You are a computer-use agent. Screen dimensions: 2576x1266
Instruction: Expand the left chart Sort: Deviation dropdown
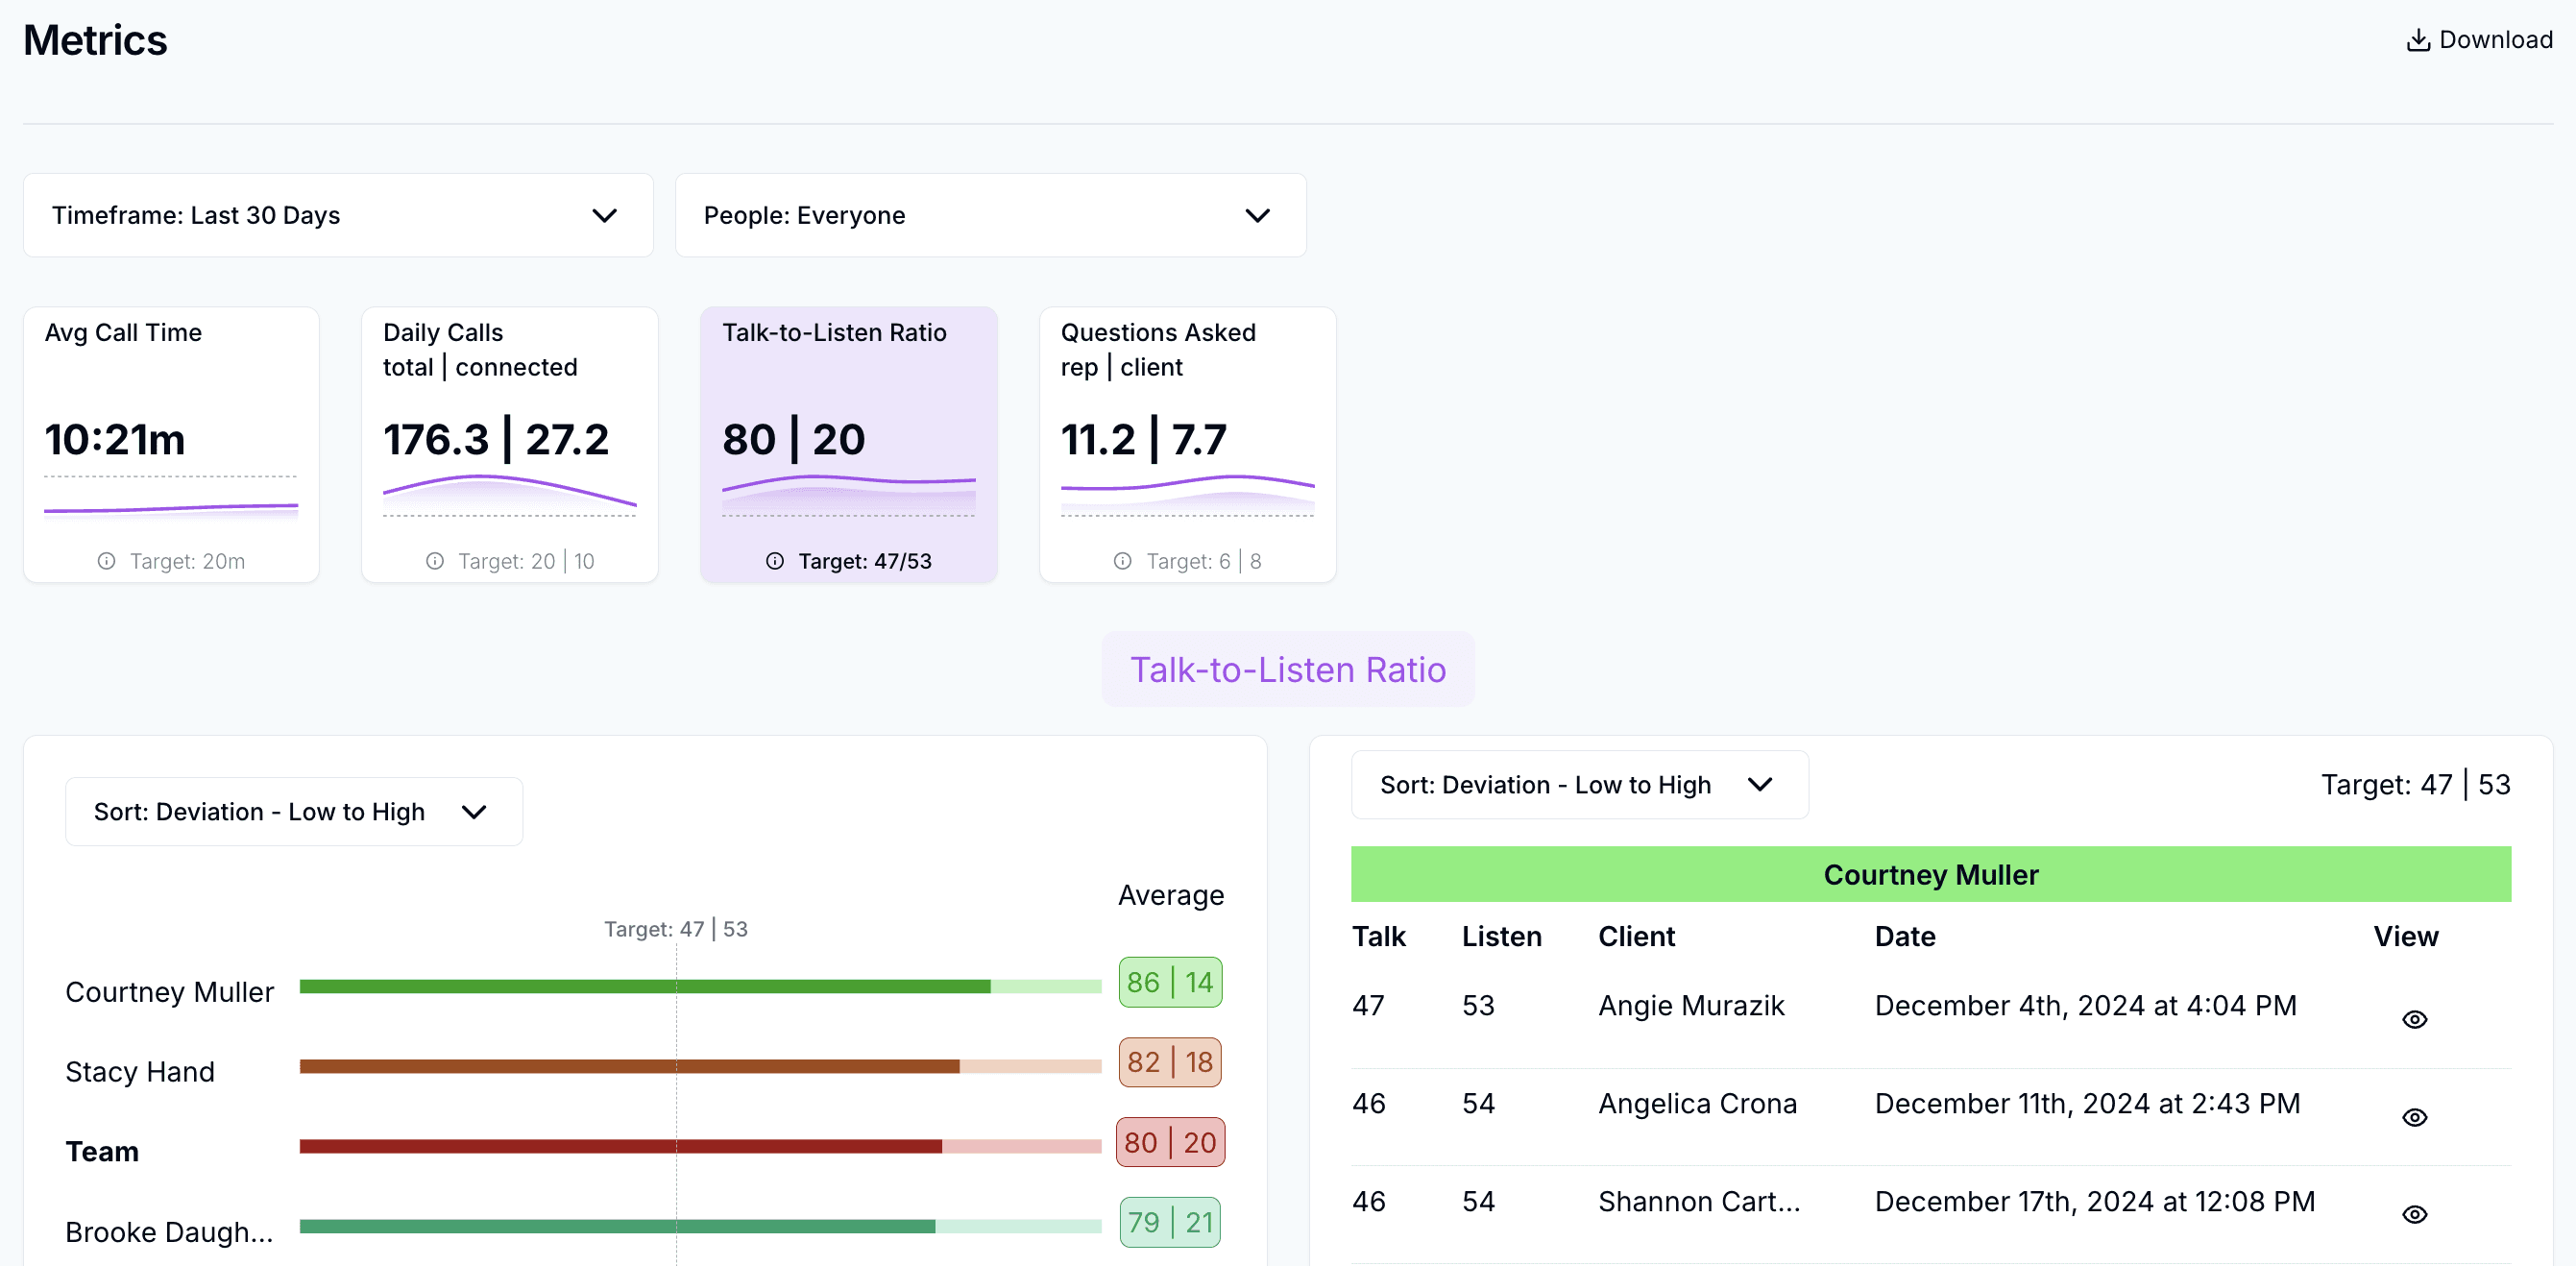293,811
